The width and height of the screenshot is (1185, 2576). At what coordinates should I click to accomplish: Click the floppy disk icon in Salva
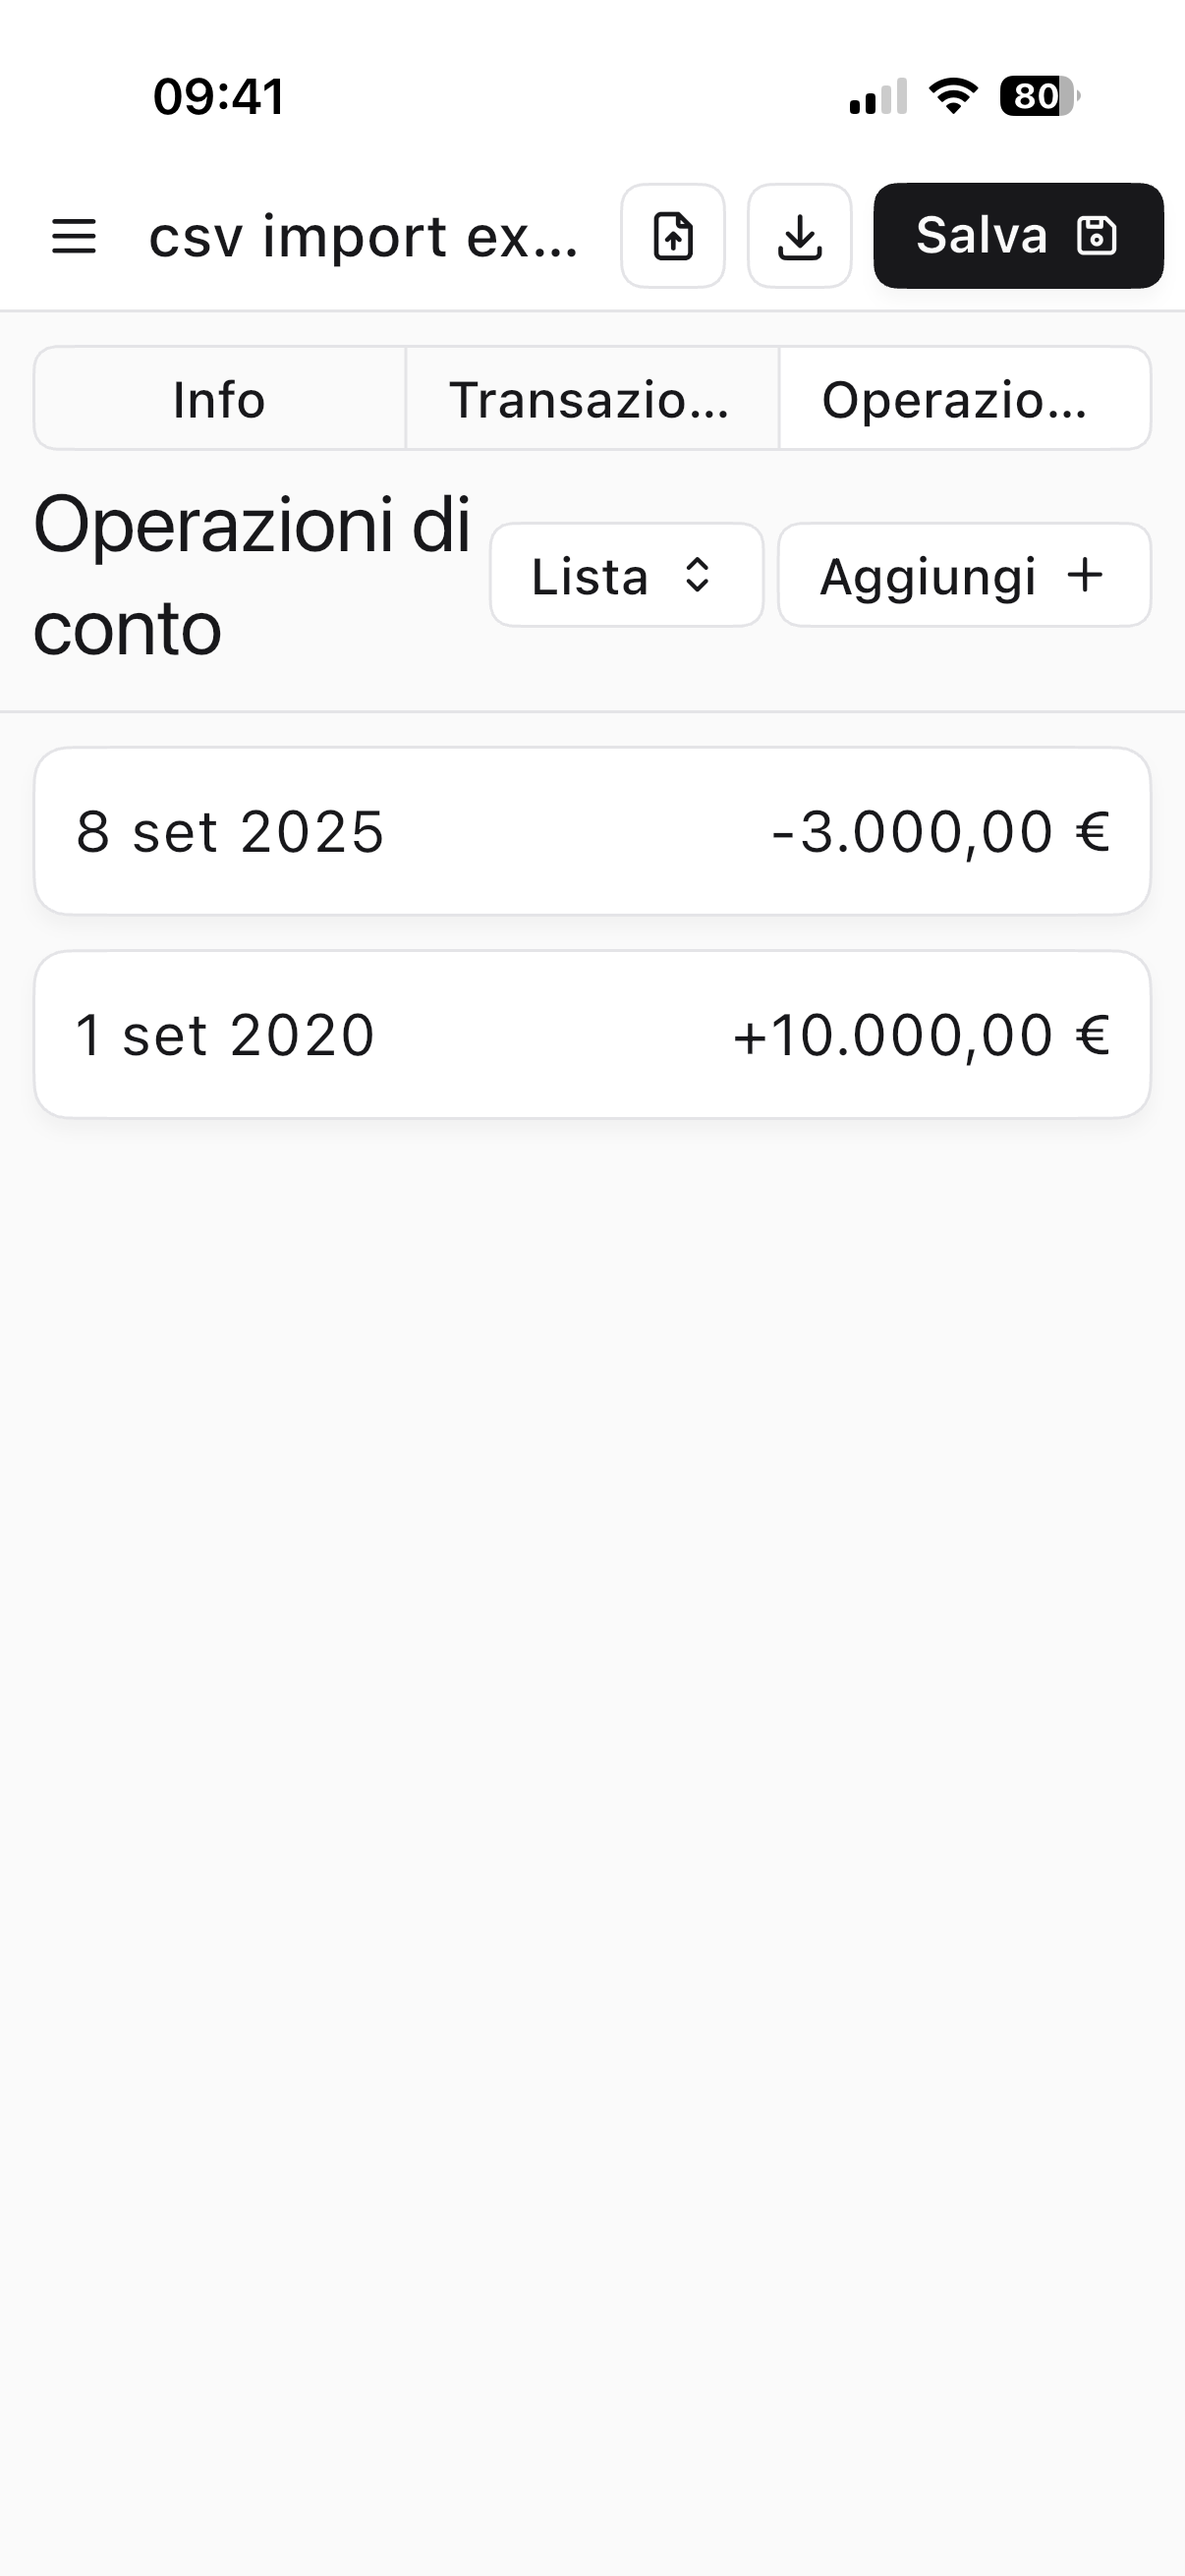click(x=1096, y=236)
